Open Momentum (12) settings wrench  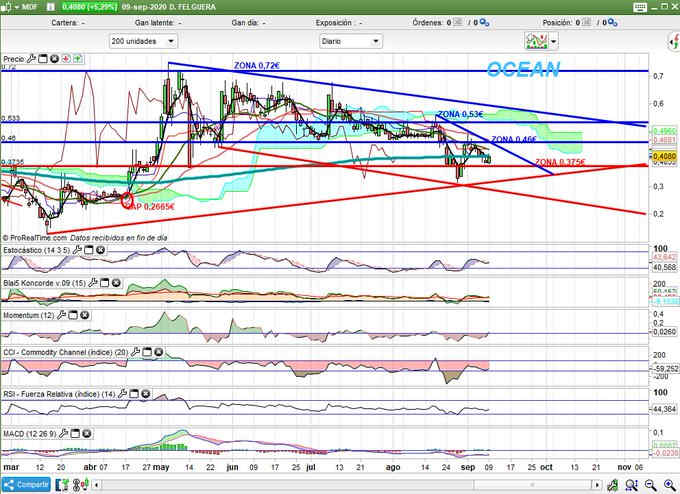tap(62, 315)
